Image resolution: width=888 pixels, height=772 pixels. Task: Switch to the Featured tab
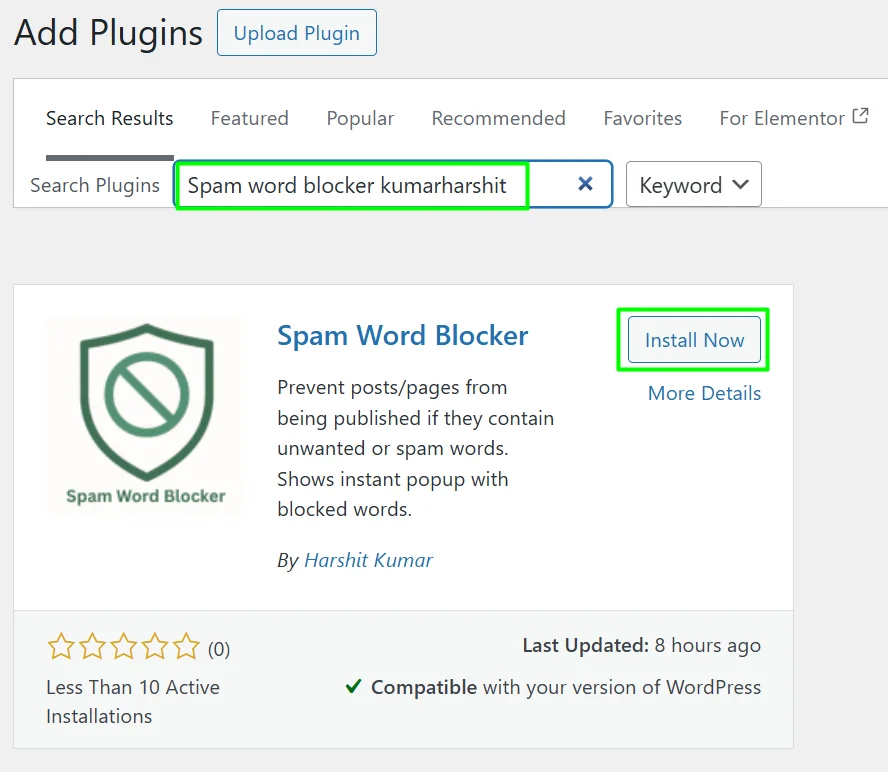click(x=249, y=118)
